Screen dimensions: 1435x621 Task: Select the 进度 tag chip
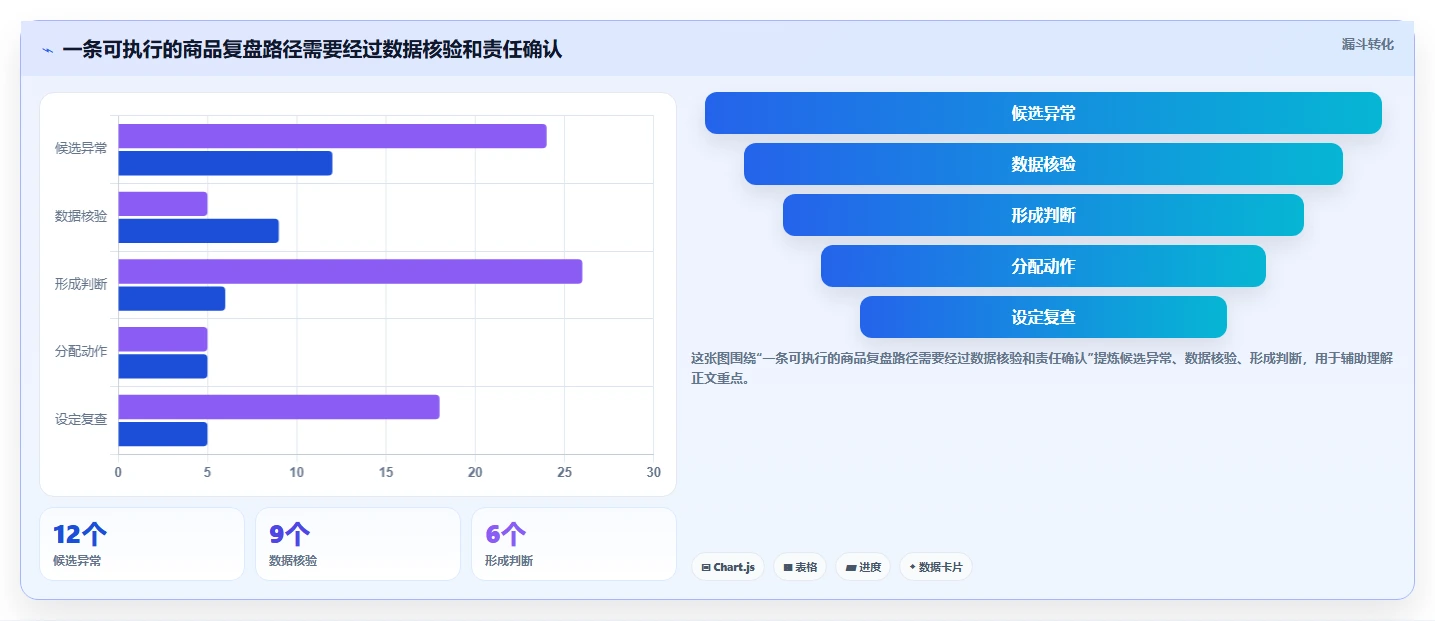click(x=863, y=567)
